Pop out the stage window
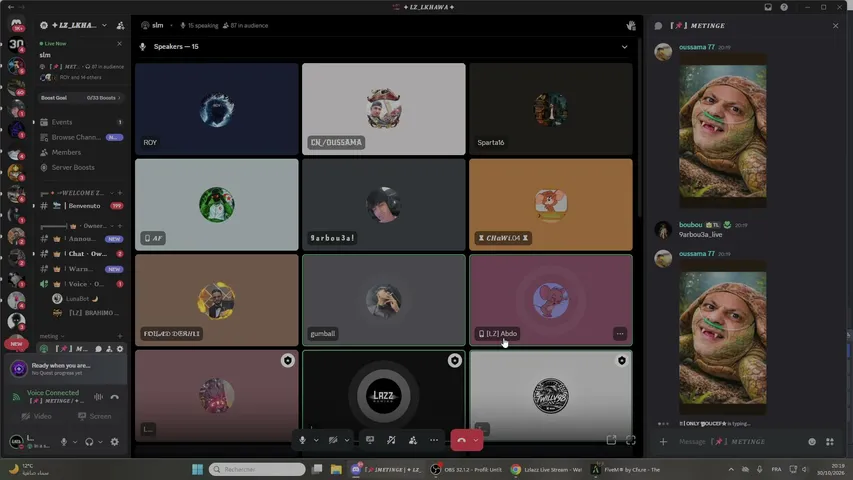This screenshot has width=853, height=480. [611, 440]
